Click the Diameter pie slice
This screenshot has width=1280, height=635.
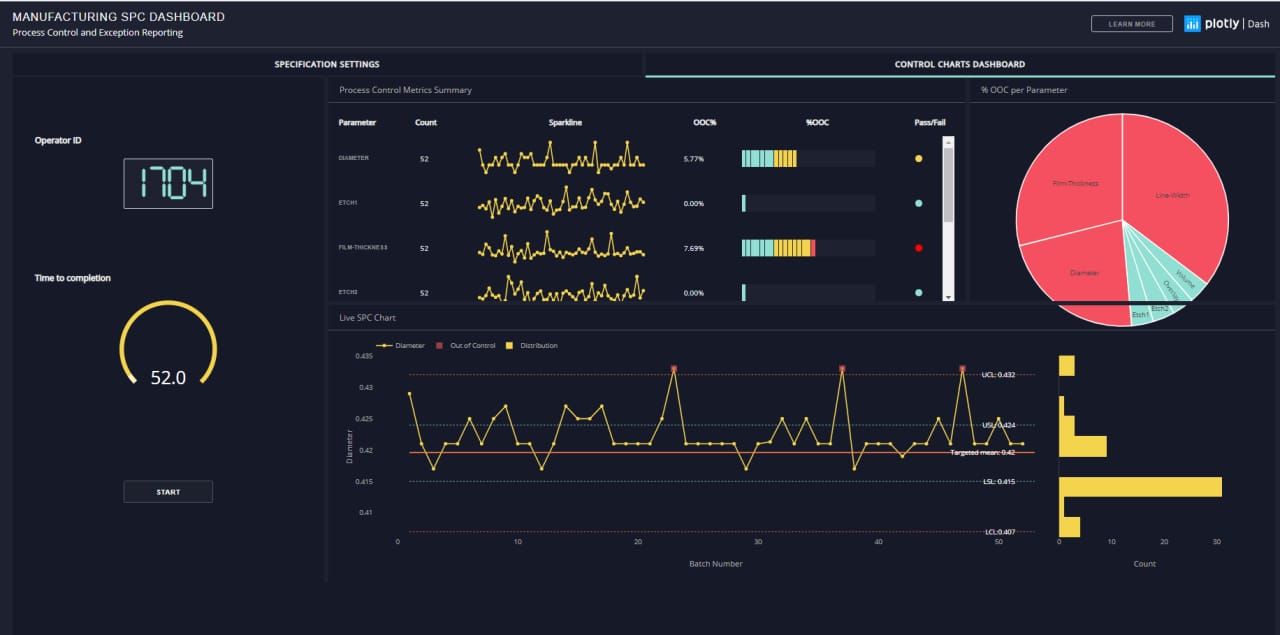tap(1085, 272)
